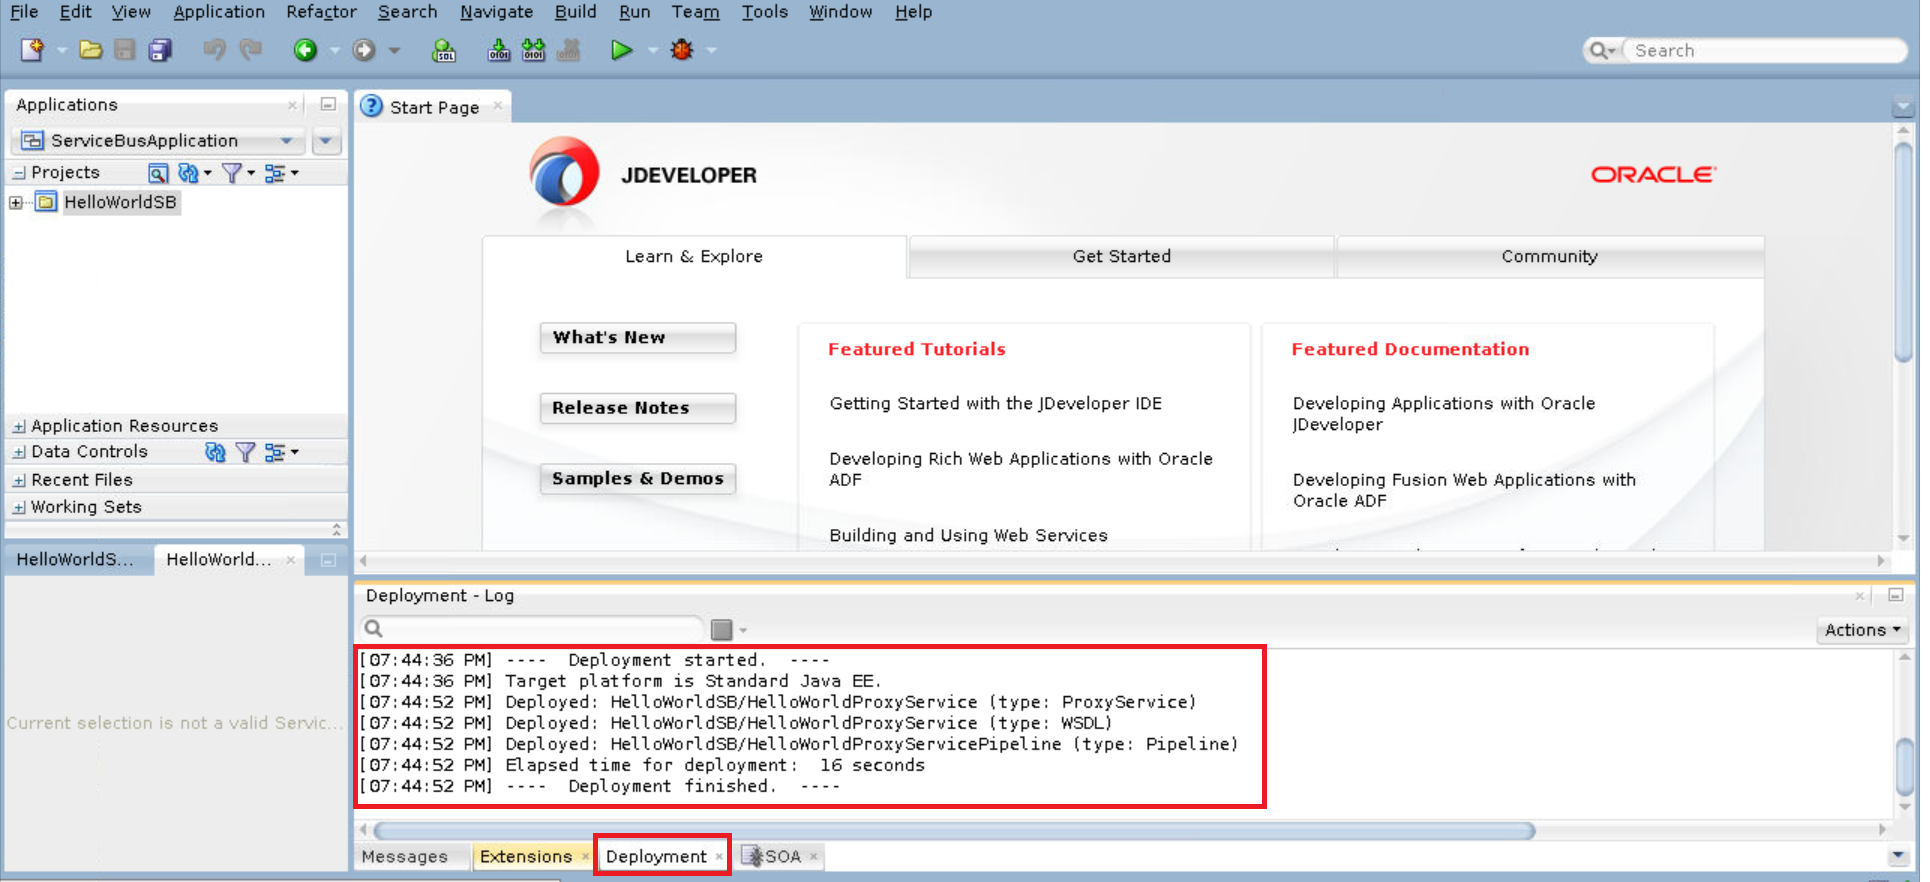Click the Data Controls filter funnel icon
The width and height of the screenshot is (1930, 882).
pos(245,452)
